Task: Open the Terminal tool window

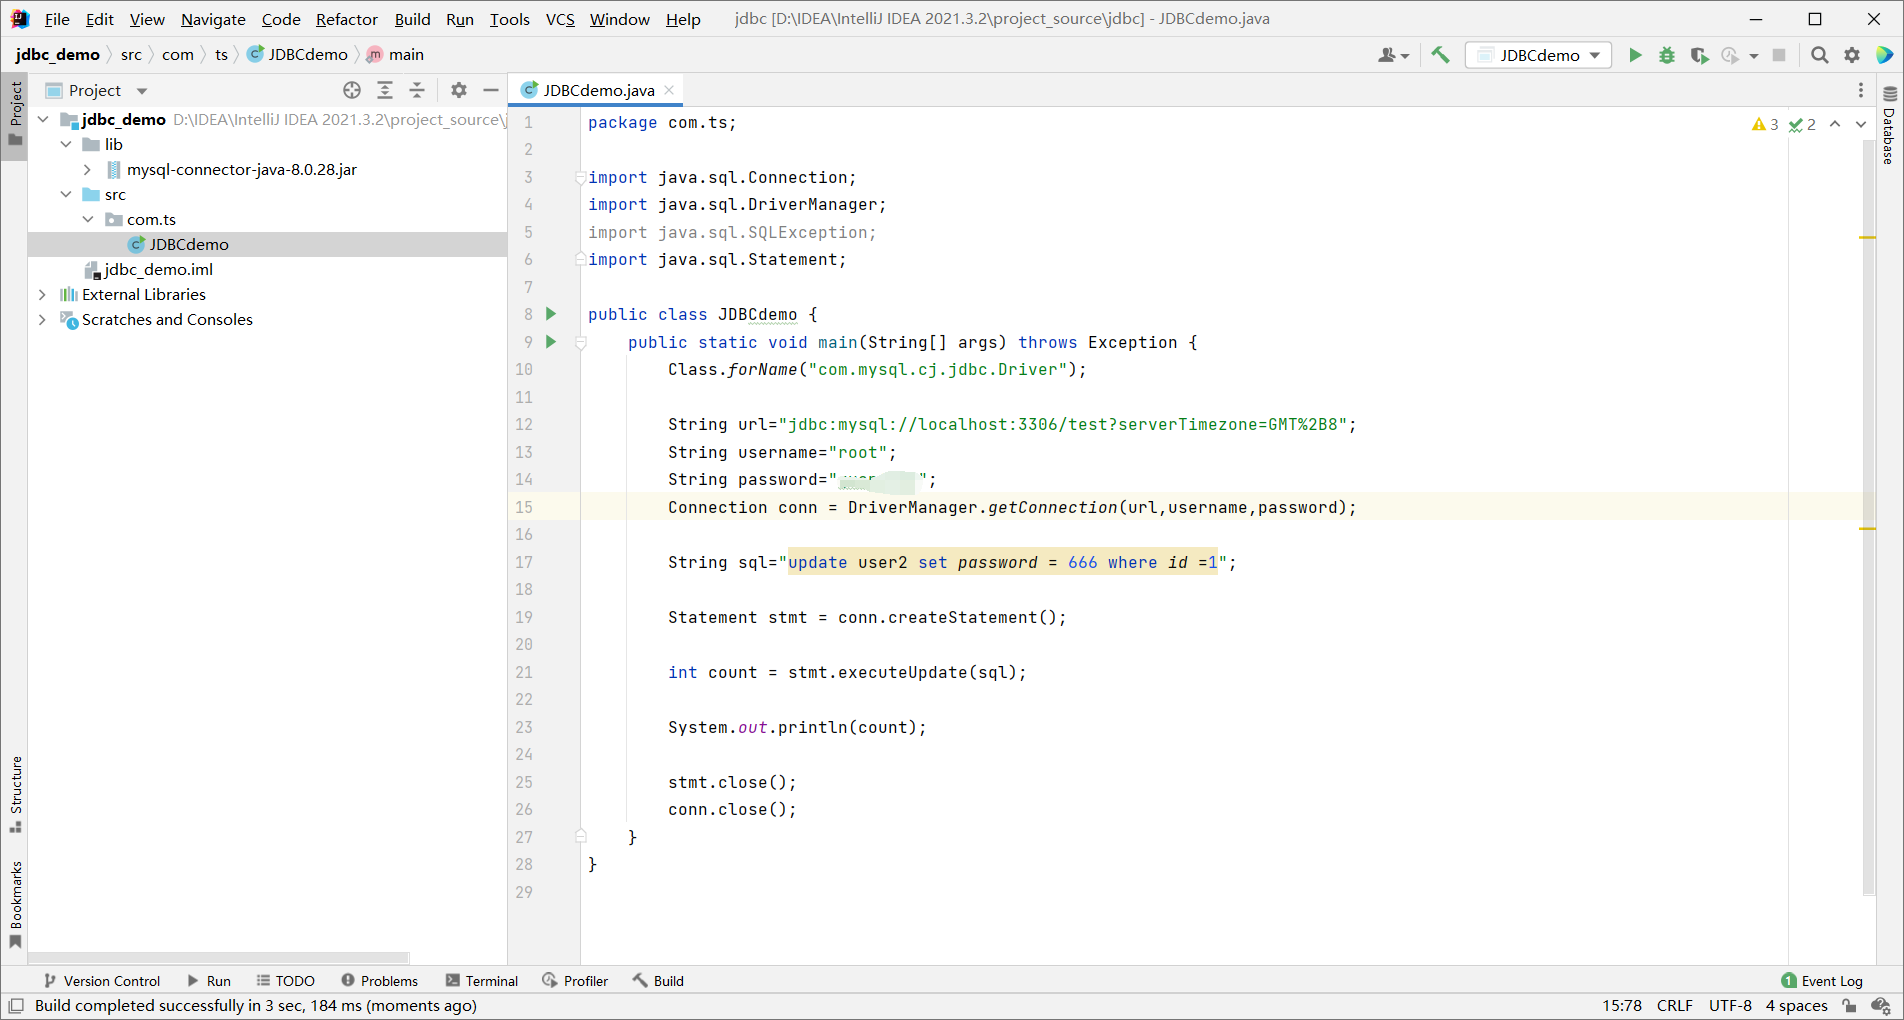Action: [x=482, y=981]
